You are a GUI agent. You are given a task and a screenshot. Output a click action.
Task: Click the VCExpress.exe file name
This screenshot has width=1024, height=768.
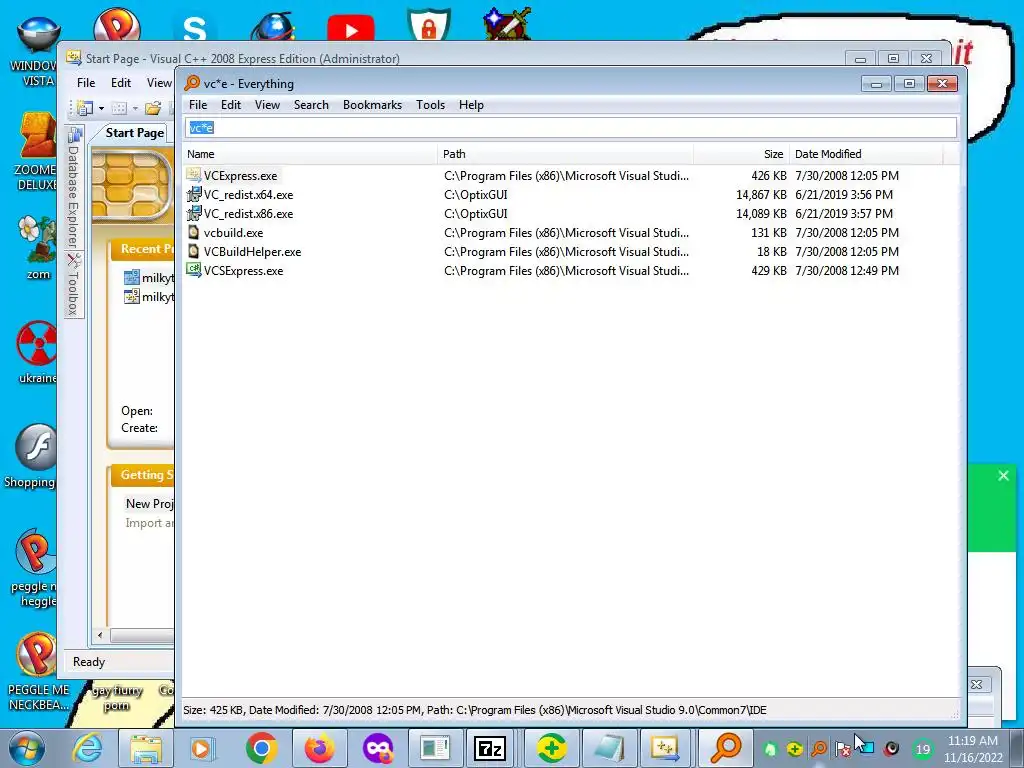pos(240,176)
